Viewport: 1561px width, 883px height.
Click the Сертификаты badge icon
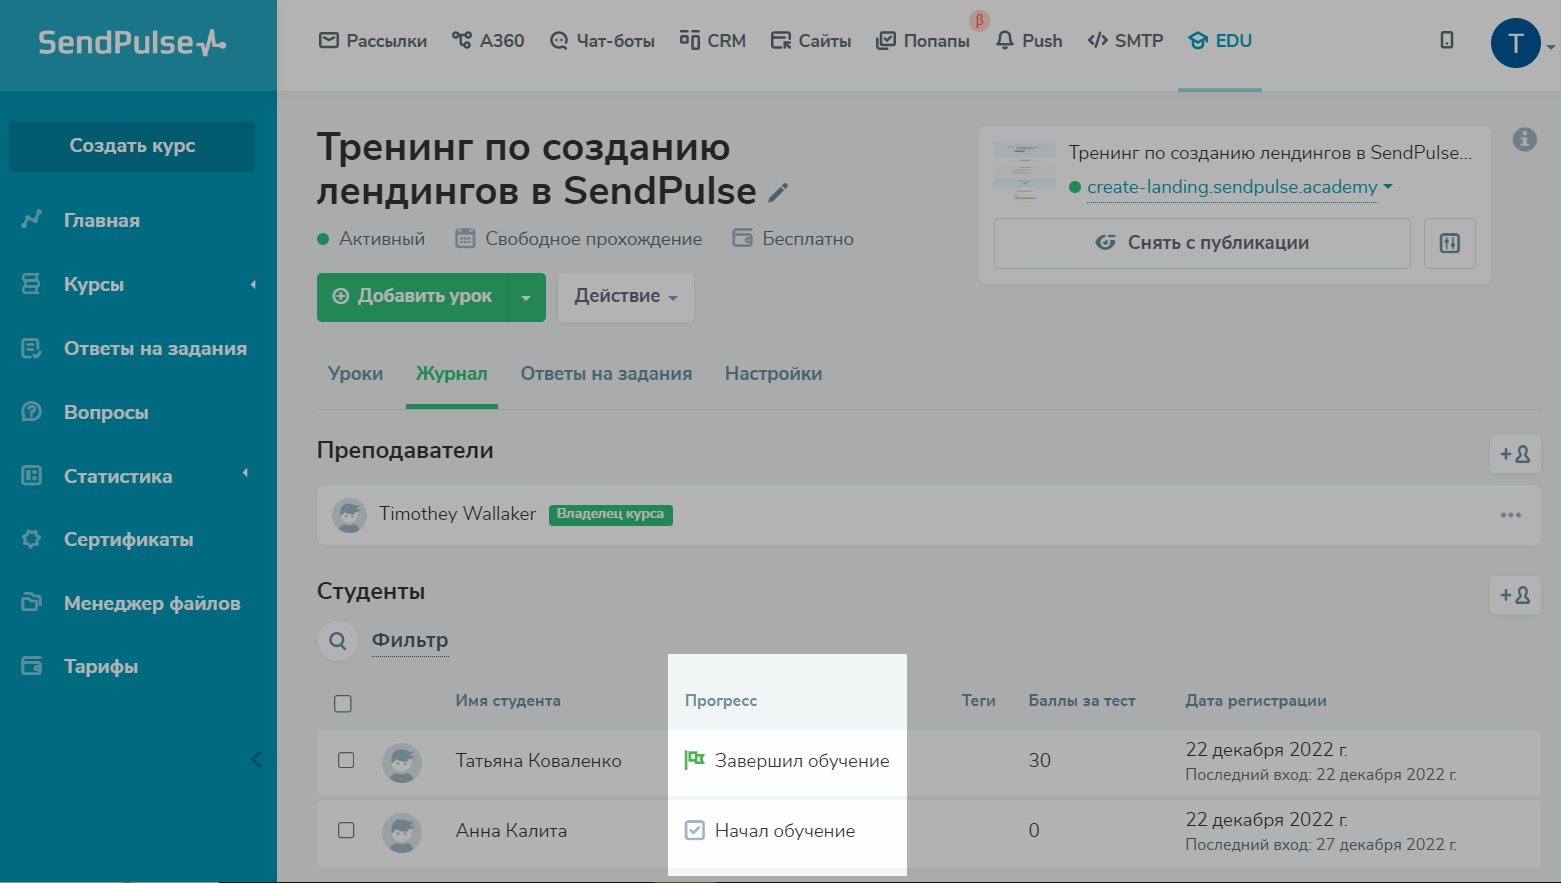tap(32, 539)
